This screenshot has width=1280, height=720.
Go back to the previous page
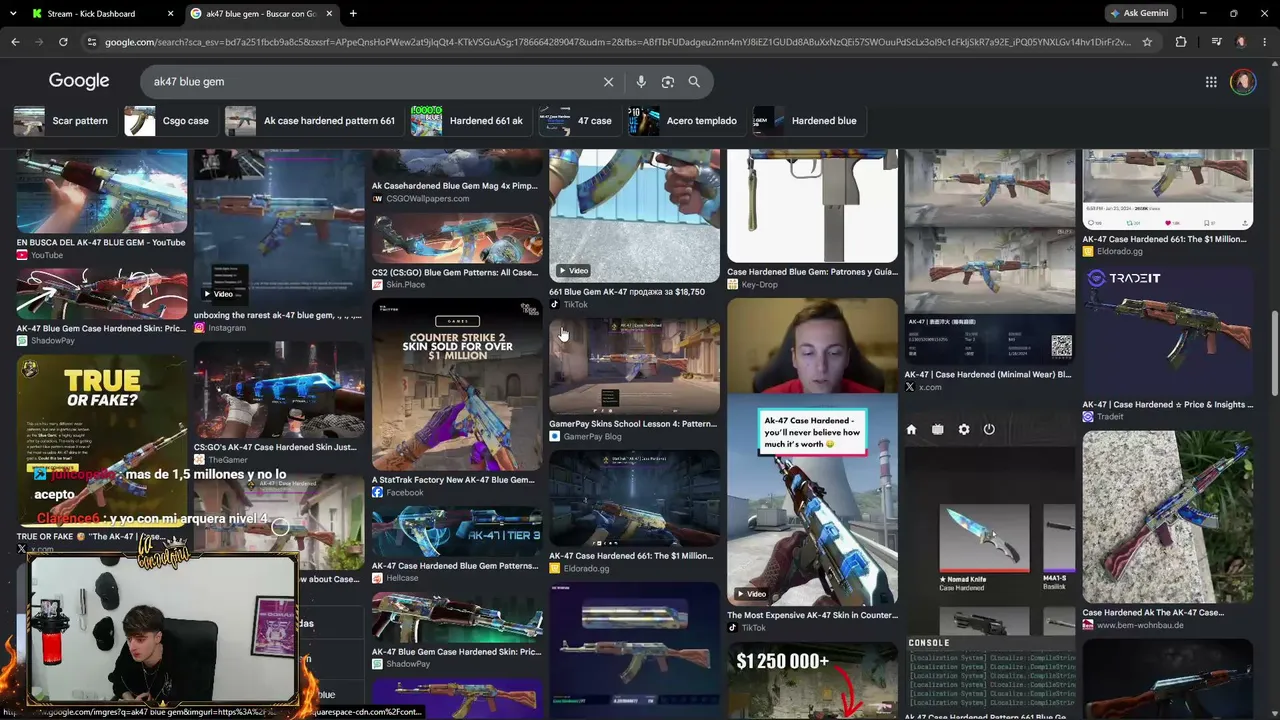15,42
